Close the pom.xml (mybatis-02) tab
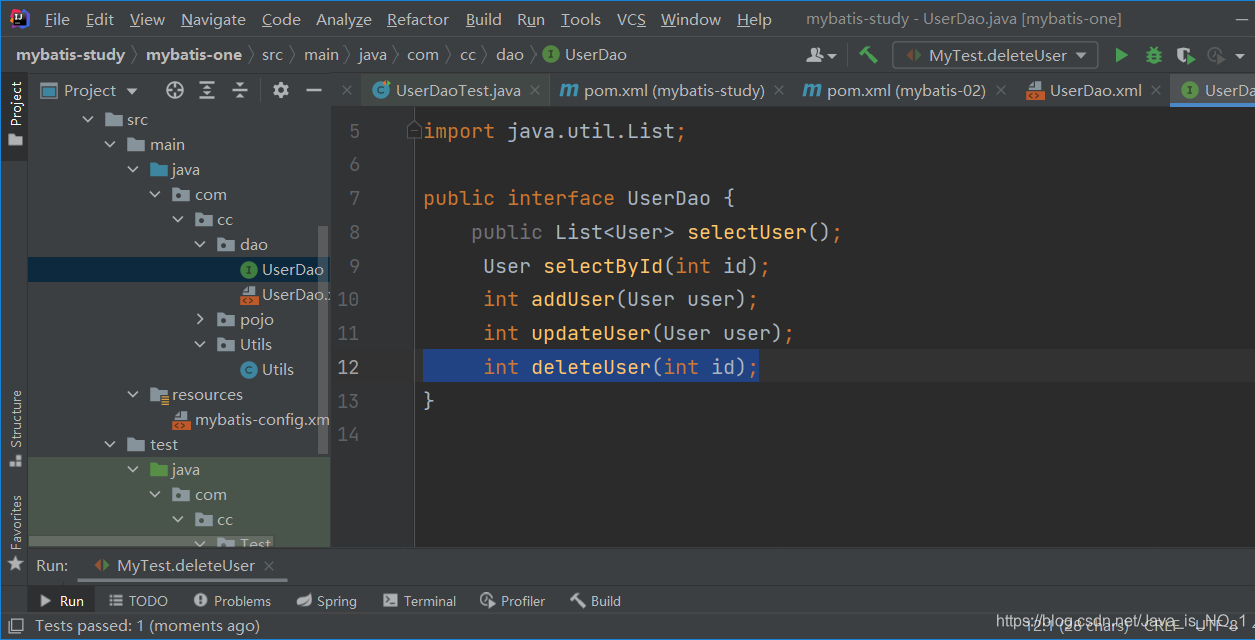This screenshot has width=1255, height=640. click(x=1001, y=90)
